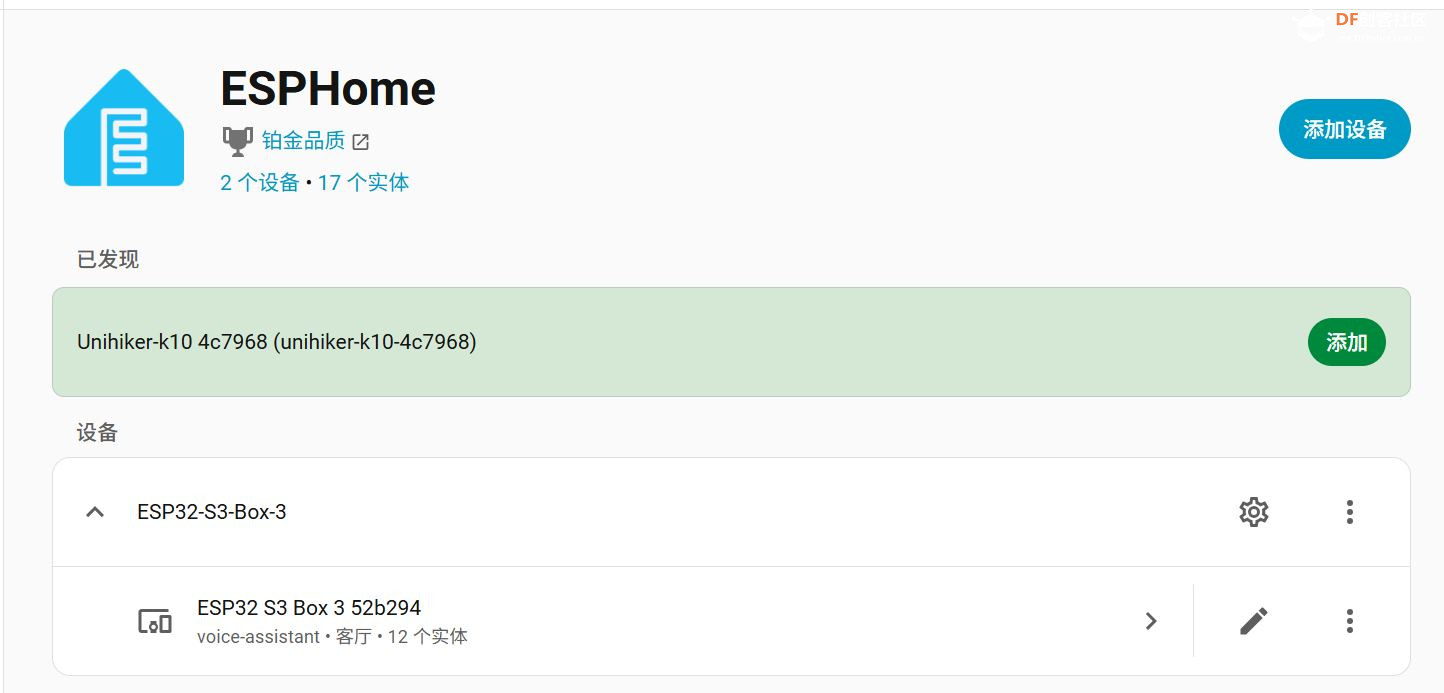The width and height of the screenshot is (1444, 693).
Task: Open the 铂金品质 quality link
Action: (x=302, y=140)
